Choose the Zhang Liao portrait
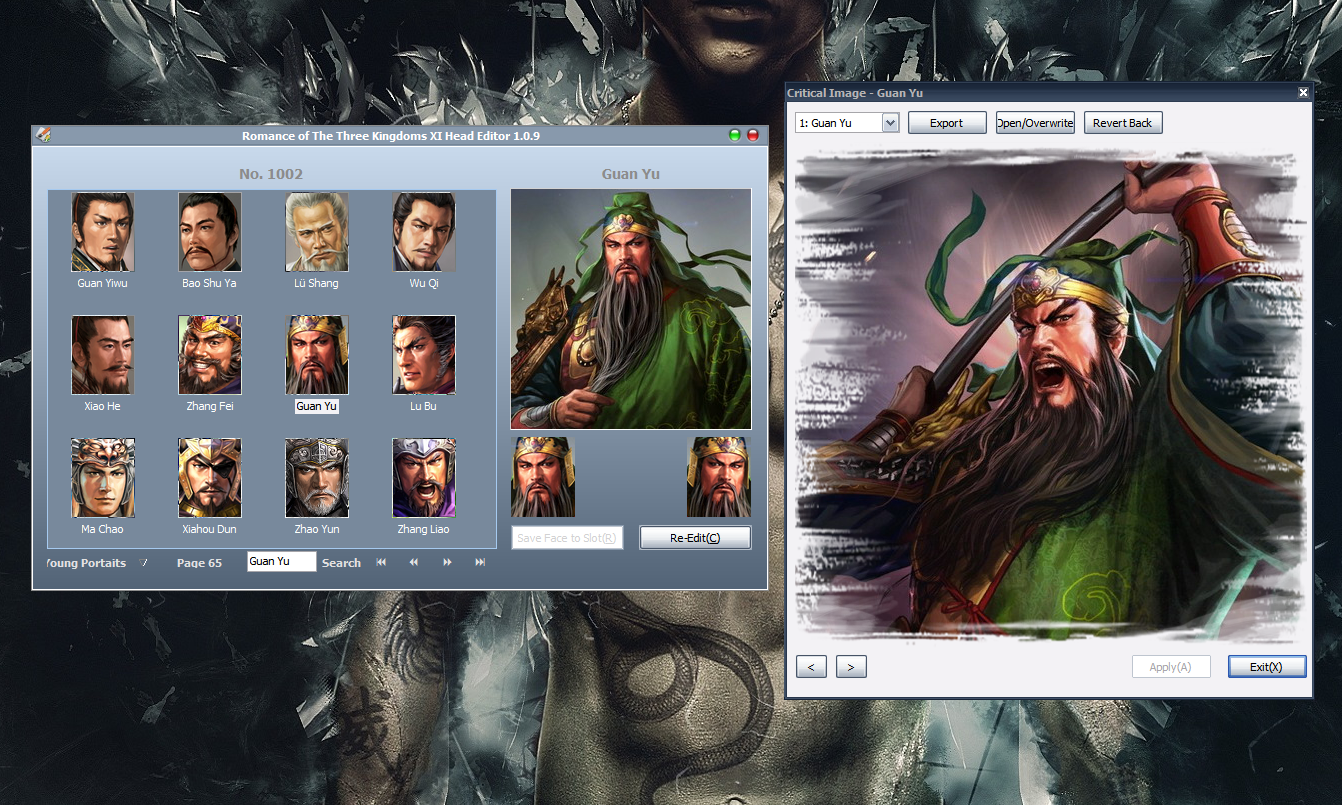 (x=424, y=478)
